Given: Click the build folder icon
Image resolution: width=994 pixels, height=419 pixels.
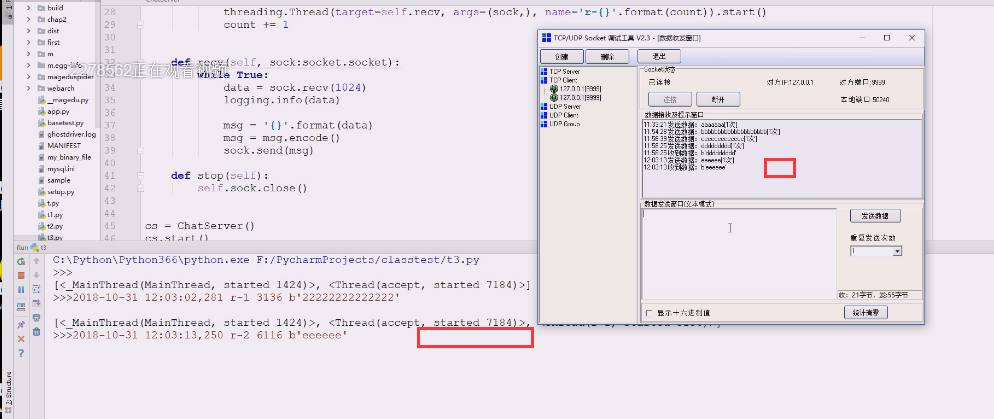Looking at the screenshot, I should coord(41,8).
